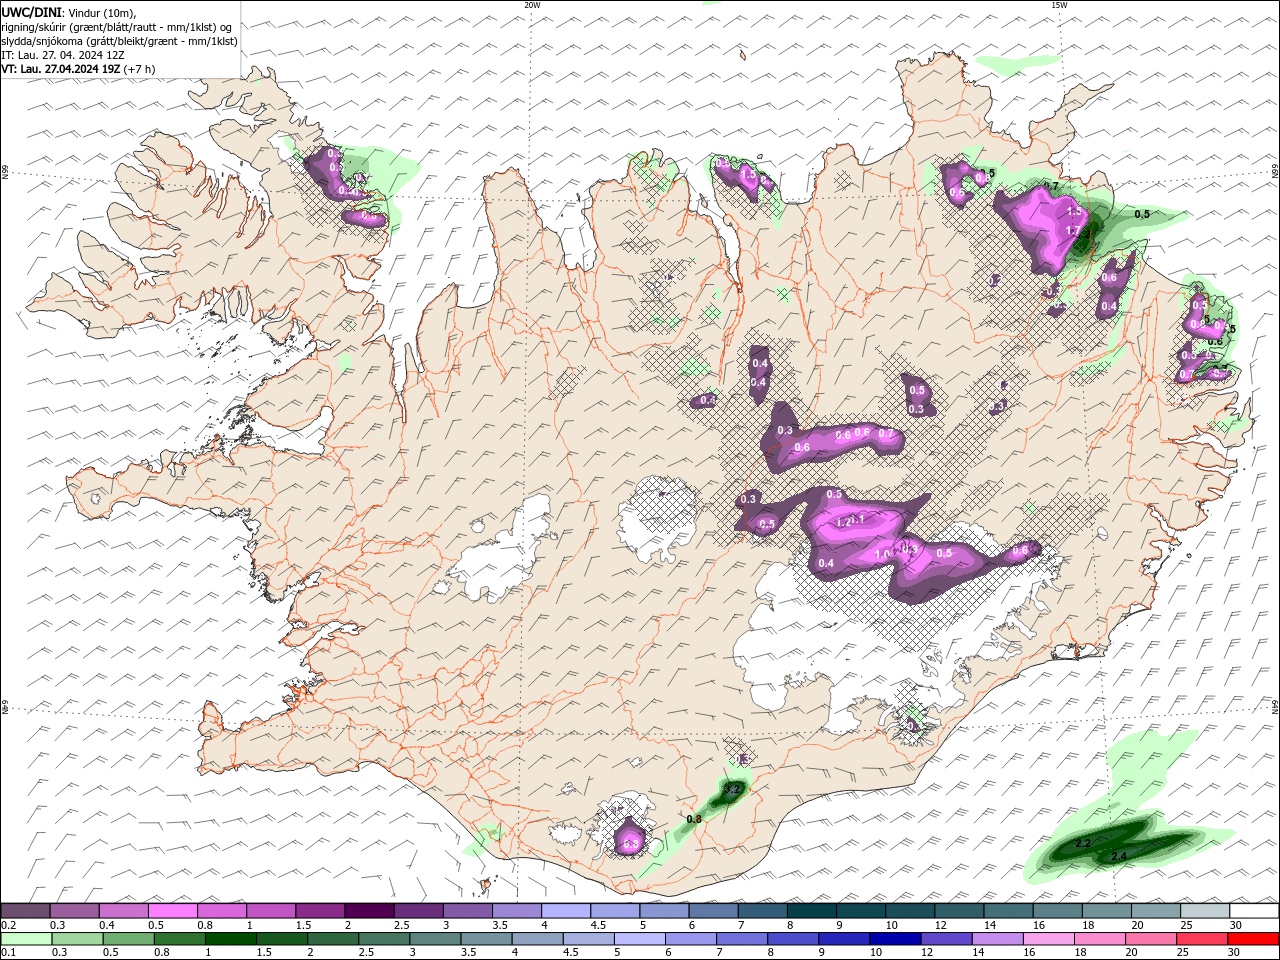Pick the lightest green rain swatch for 0.1
The image size is (1280, 960).
(26, 939)
